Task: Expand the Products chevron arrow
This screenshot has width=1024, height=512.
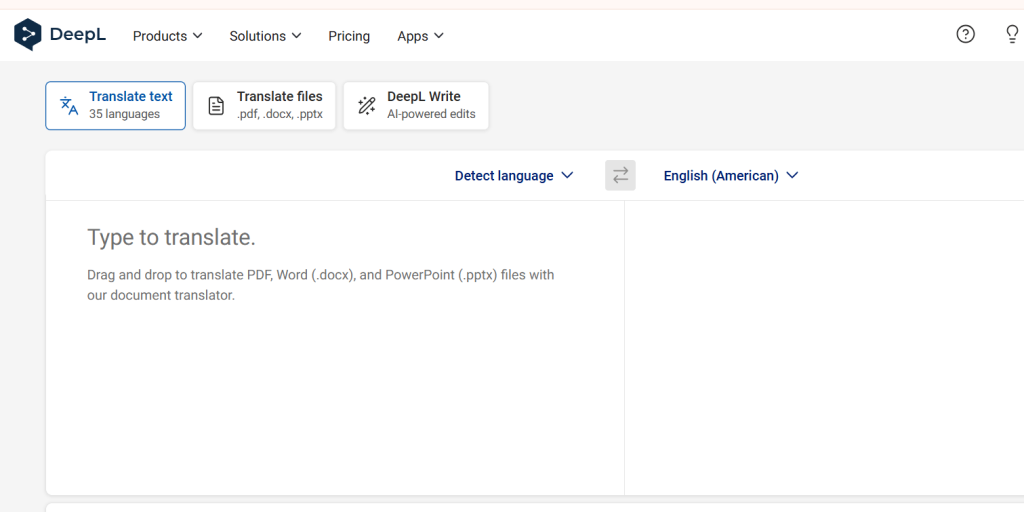Action: pos(197,35)
